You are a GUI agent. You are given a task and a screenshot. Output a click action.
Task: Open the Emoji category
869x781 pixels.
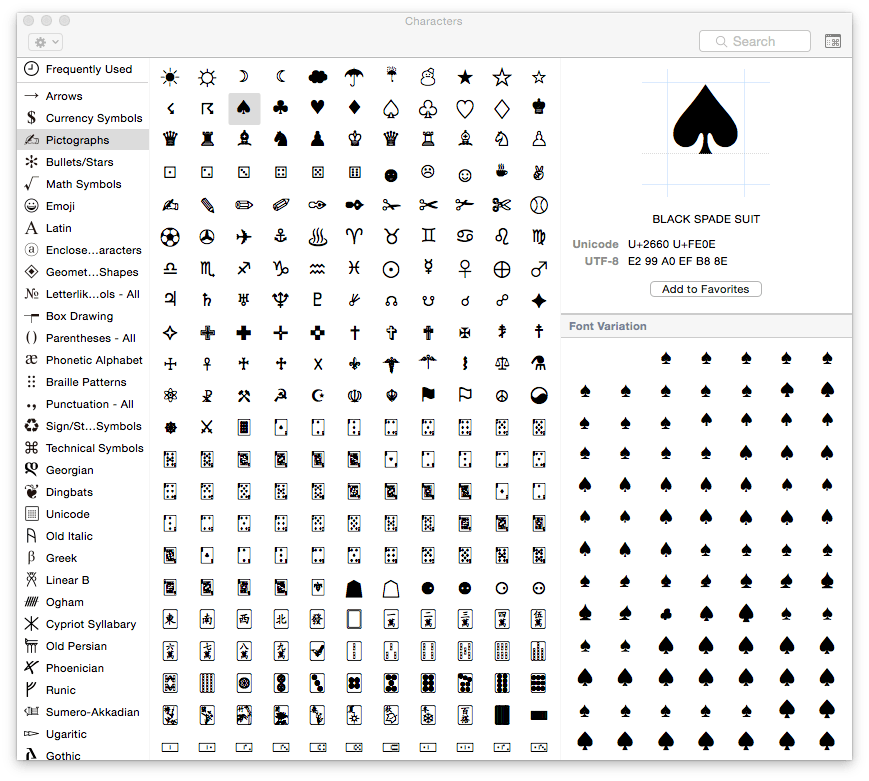(60, 206)
